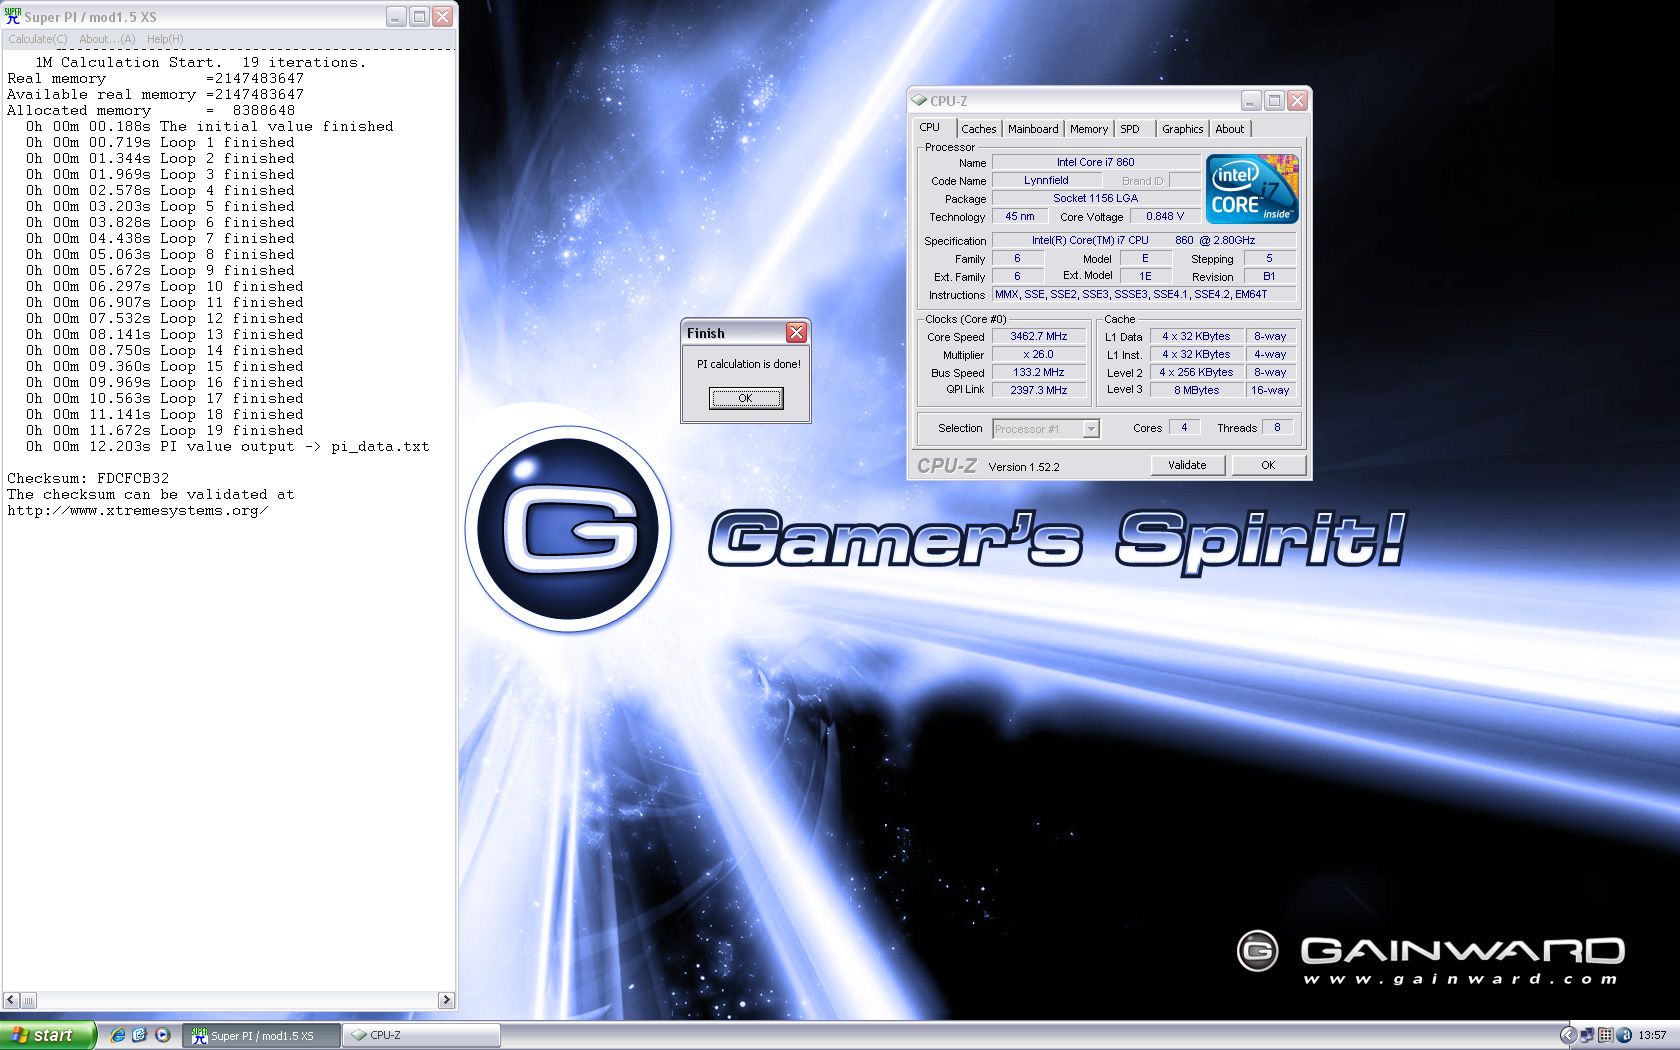Click the 'Checksum: FDCFCB32' line
1680x1050 pixels.
(88, 478)
